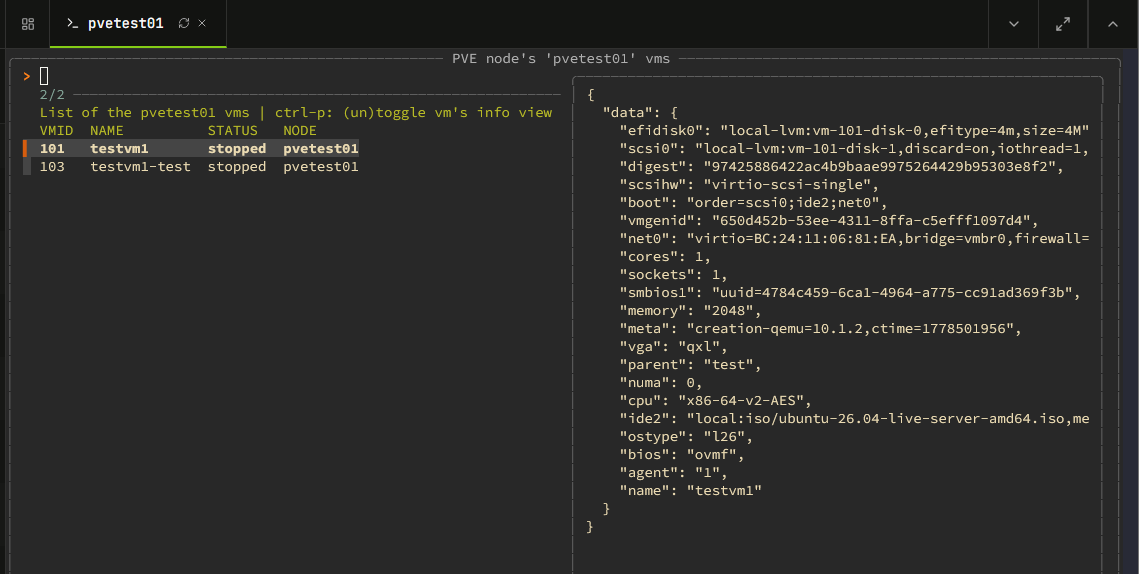Collapse the panel with the chevron-up icon
This screenshot has height=574, width=1139.
point(1112,24)
